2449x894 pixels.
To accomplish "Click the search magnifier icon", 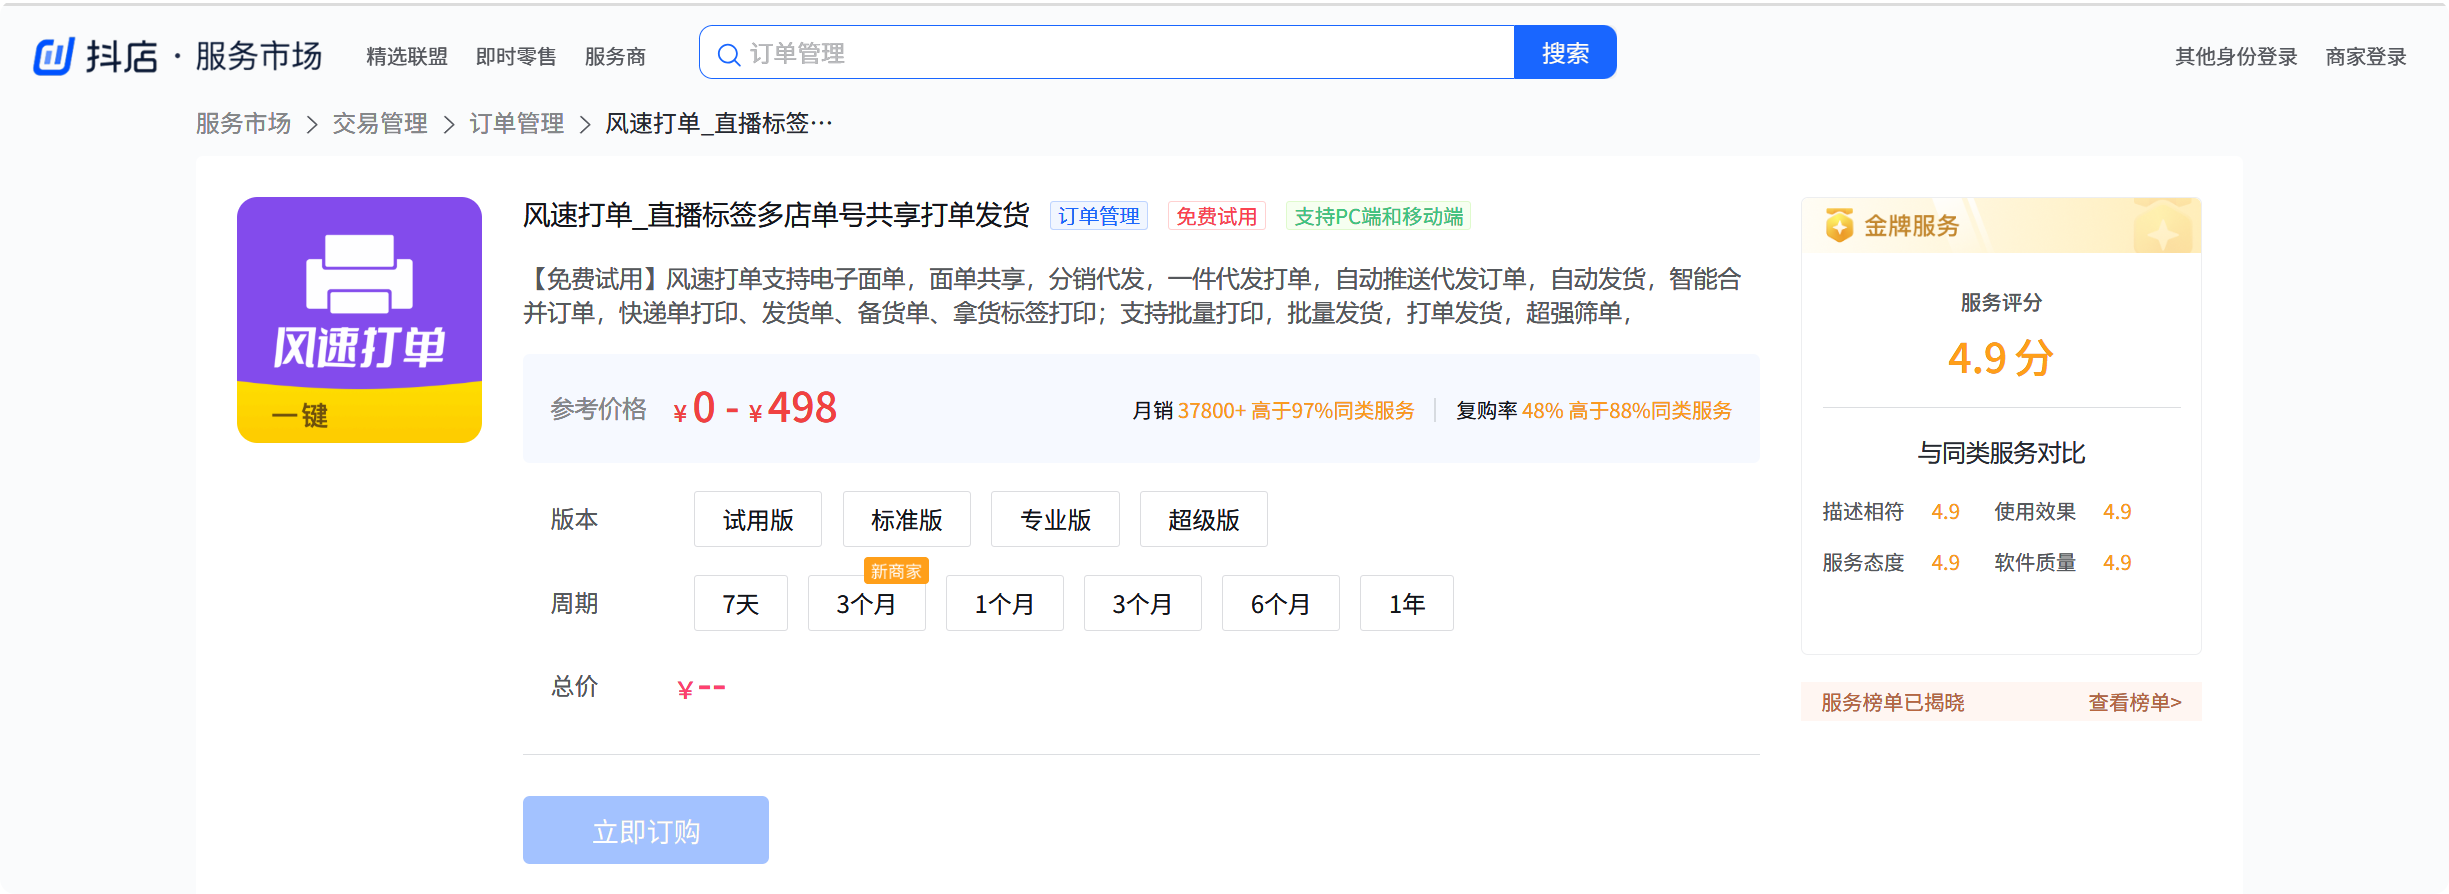I will click(x=729, y=54).
